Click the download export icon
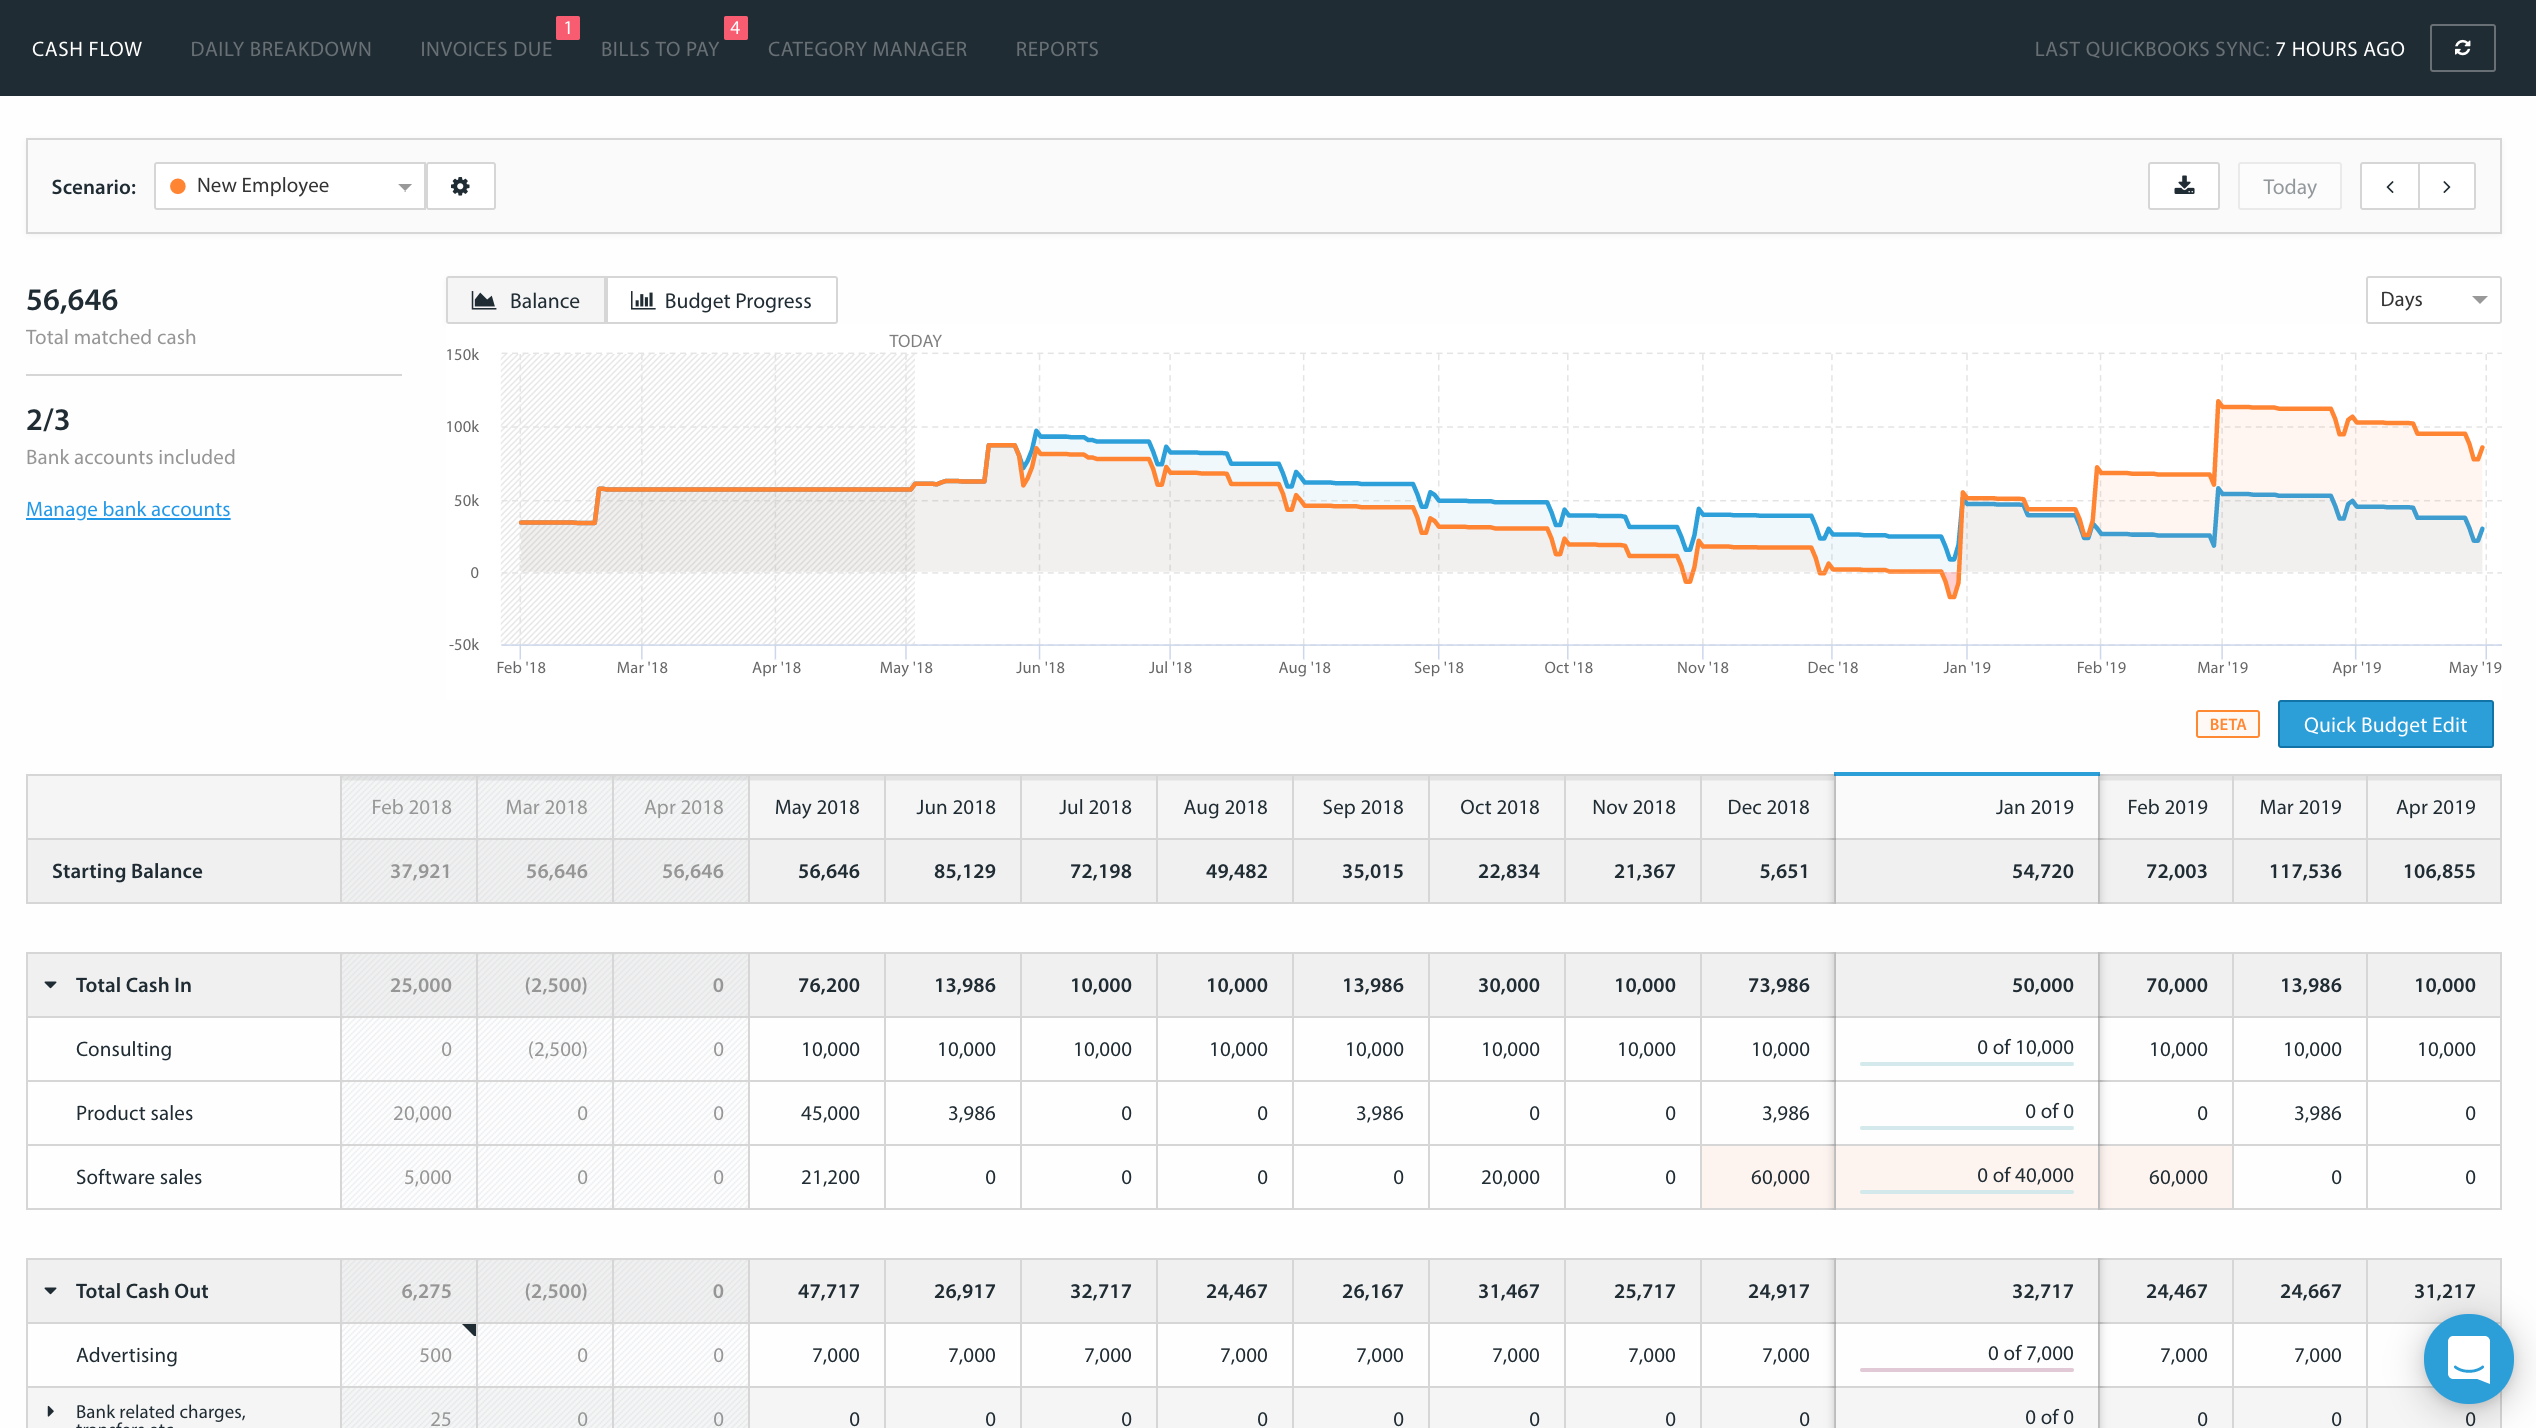Viewport: 2536px width, 1428px height. click(2184, 186)
